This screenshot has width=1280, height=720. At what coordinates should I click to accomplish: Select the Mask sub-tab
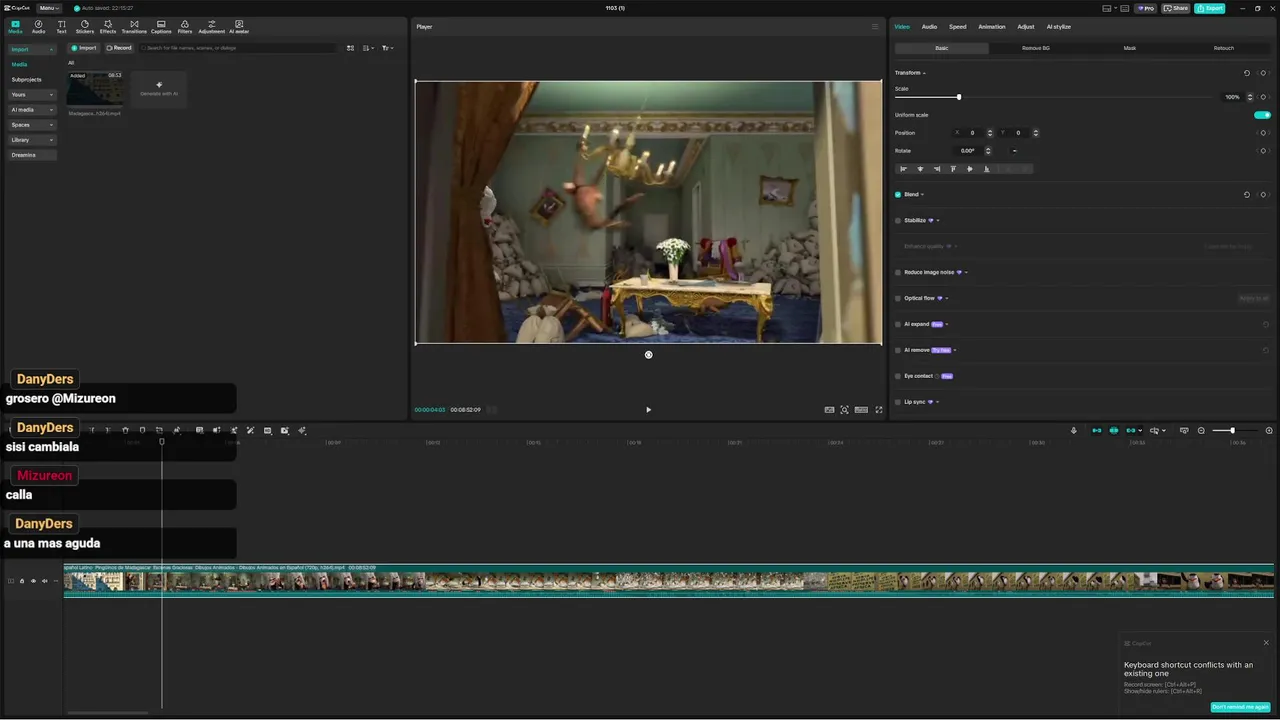click(x=1129, y=48)
